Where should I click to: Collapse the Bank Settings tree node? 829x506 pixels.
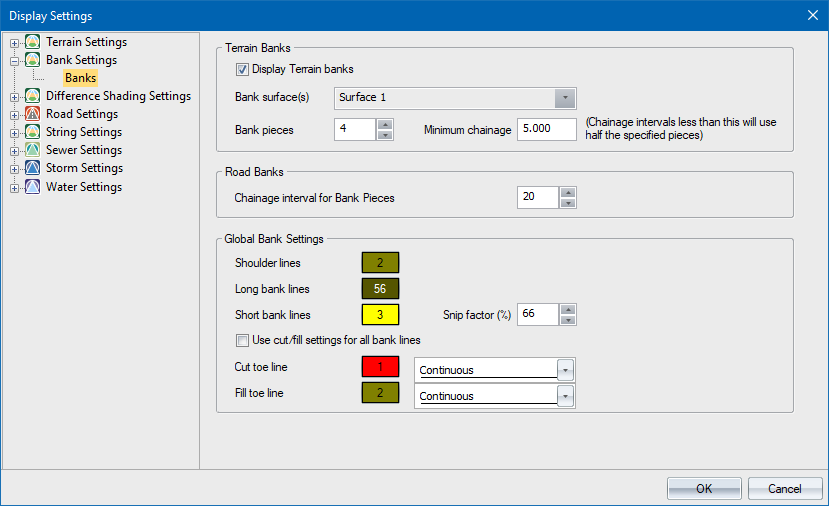coord(14,61)
